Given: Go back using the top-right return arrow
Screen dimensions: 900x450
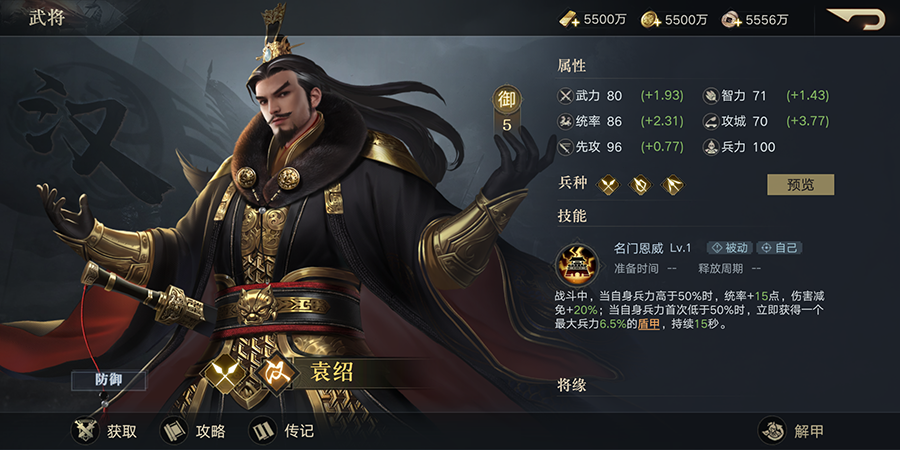Looking at the screenshot, I should click(x=856, y=18).
